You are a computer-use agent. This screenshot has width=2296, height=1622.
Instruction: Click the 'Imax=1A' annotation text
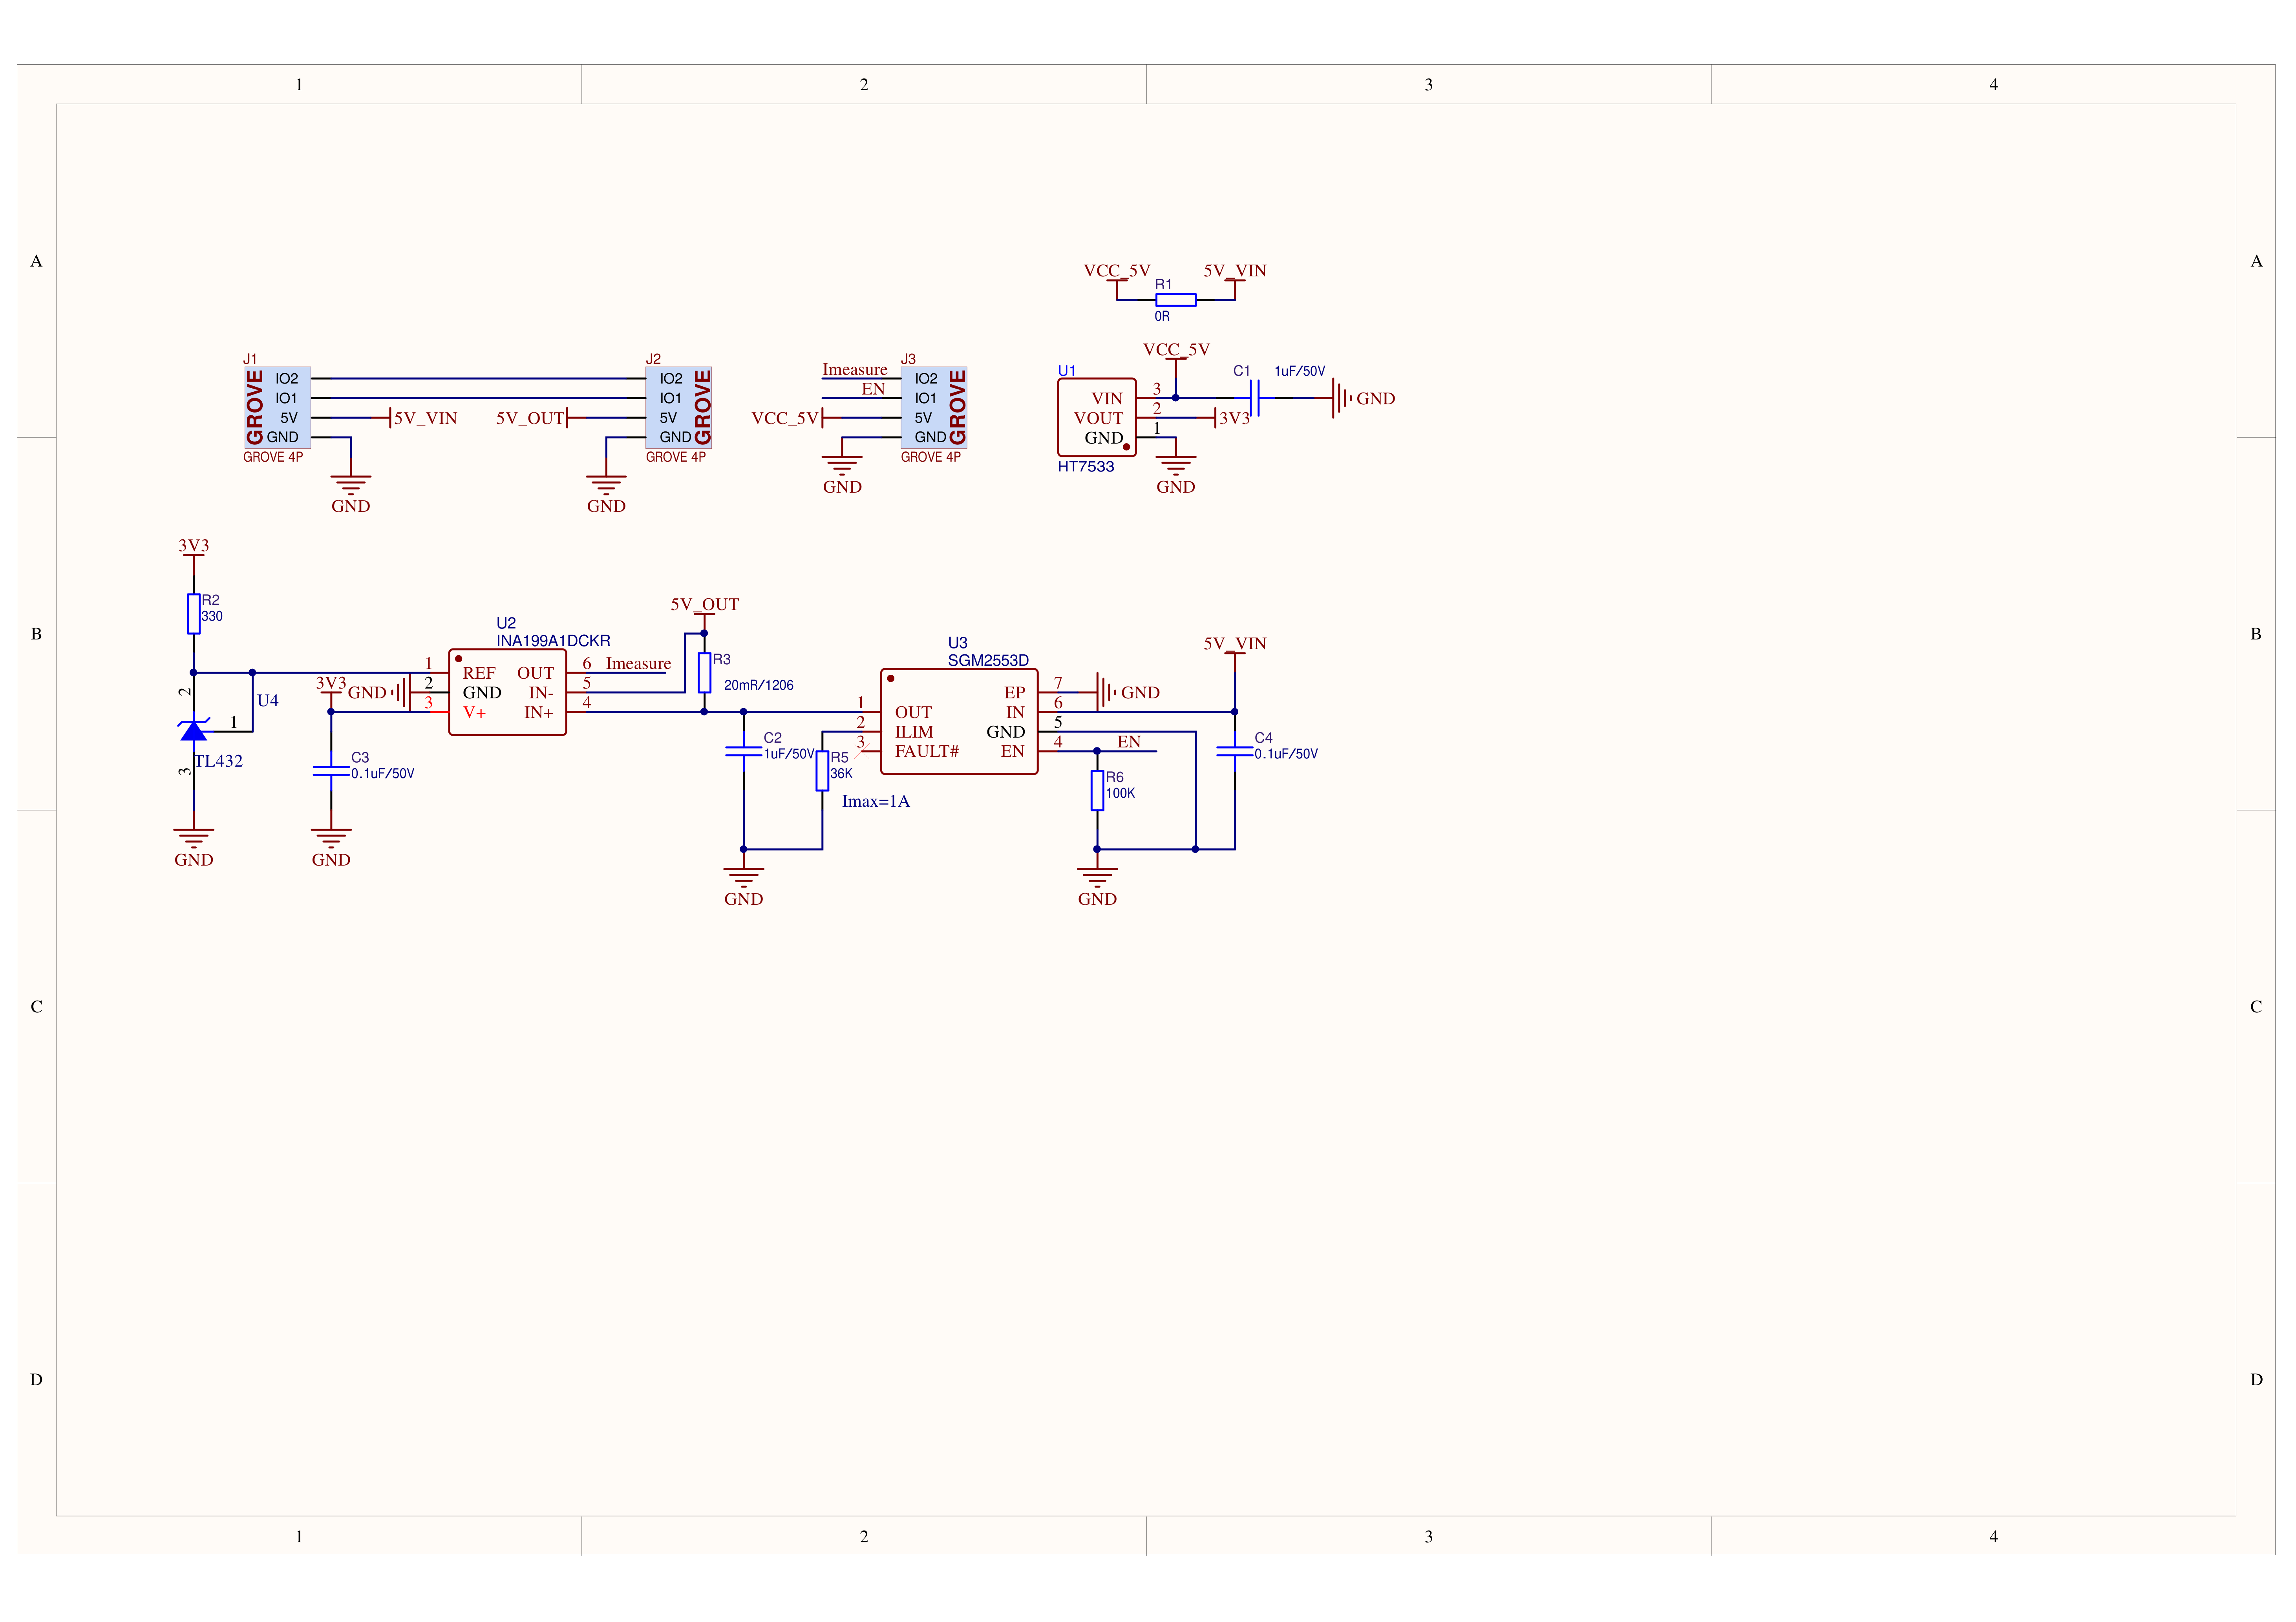[876, 801]
